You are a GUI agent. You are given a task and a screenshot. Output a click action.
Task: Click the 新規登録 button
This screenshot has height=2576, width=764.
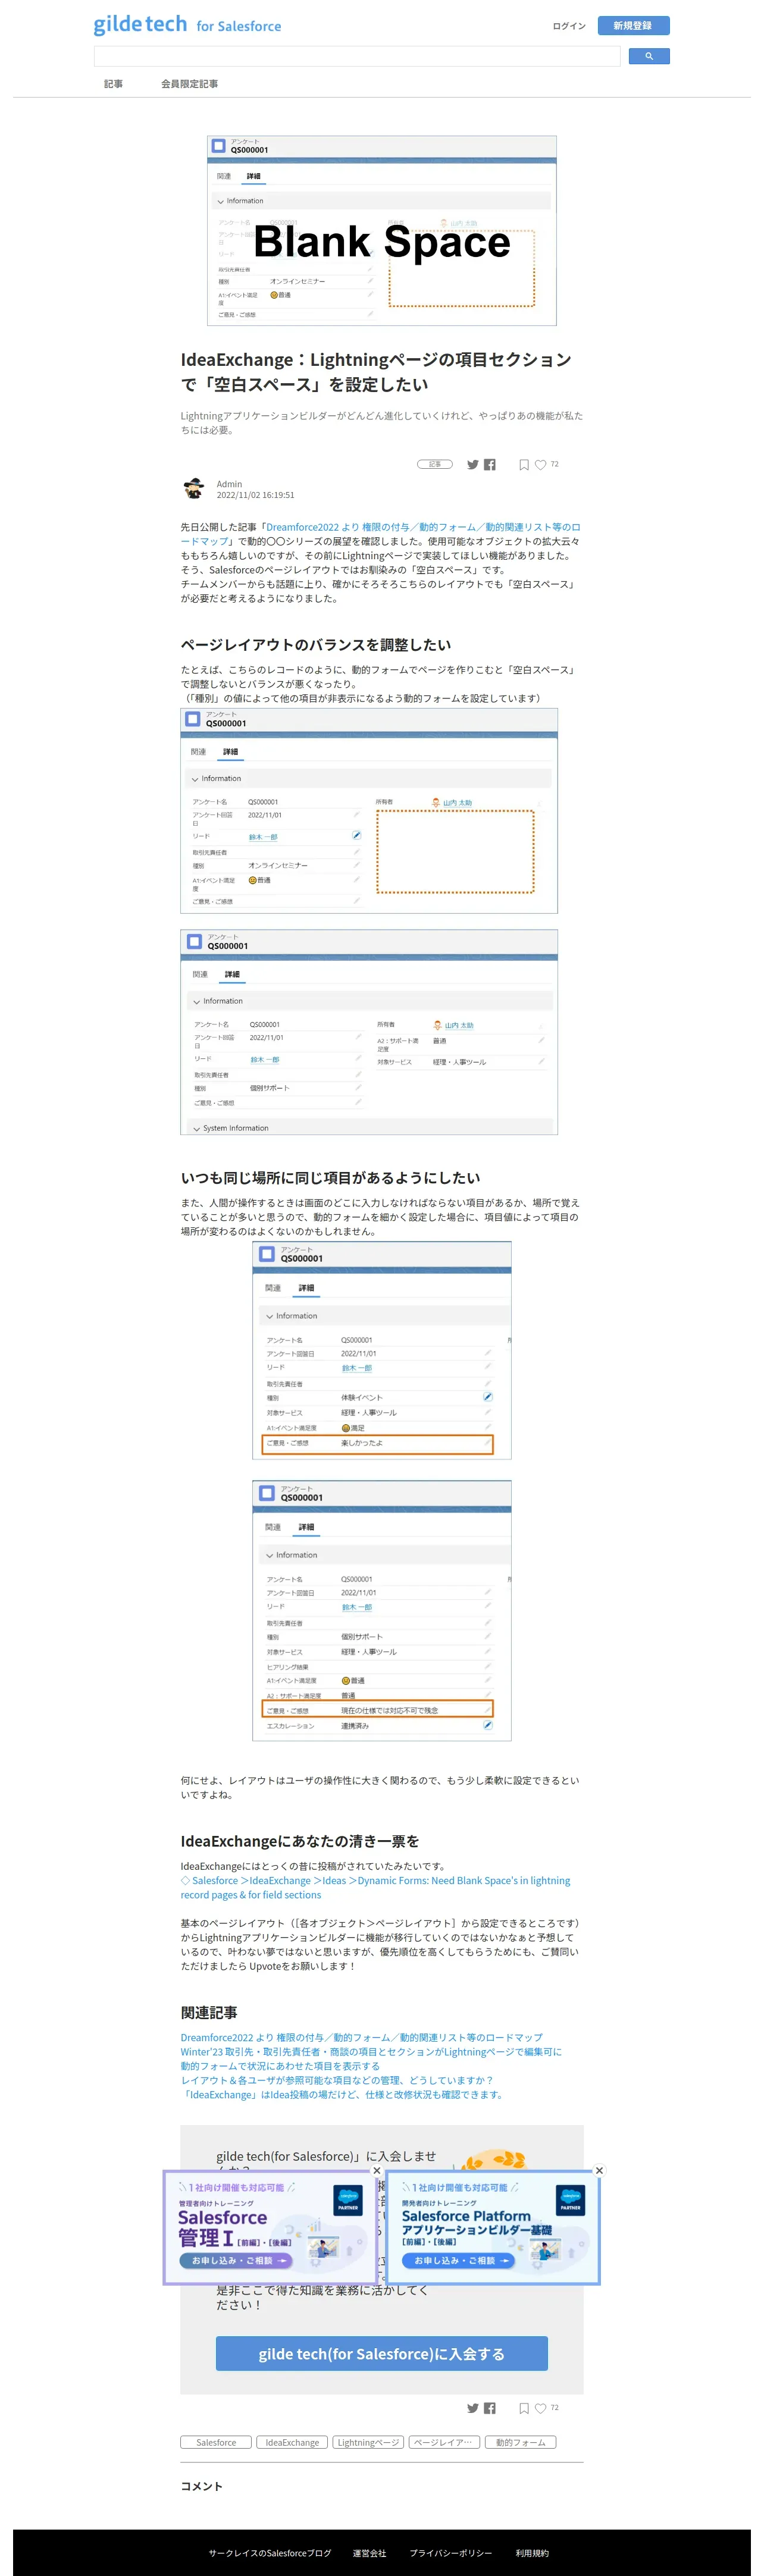click(633, 25)
